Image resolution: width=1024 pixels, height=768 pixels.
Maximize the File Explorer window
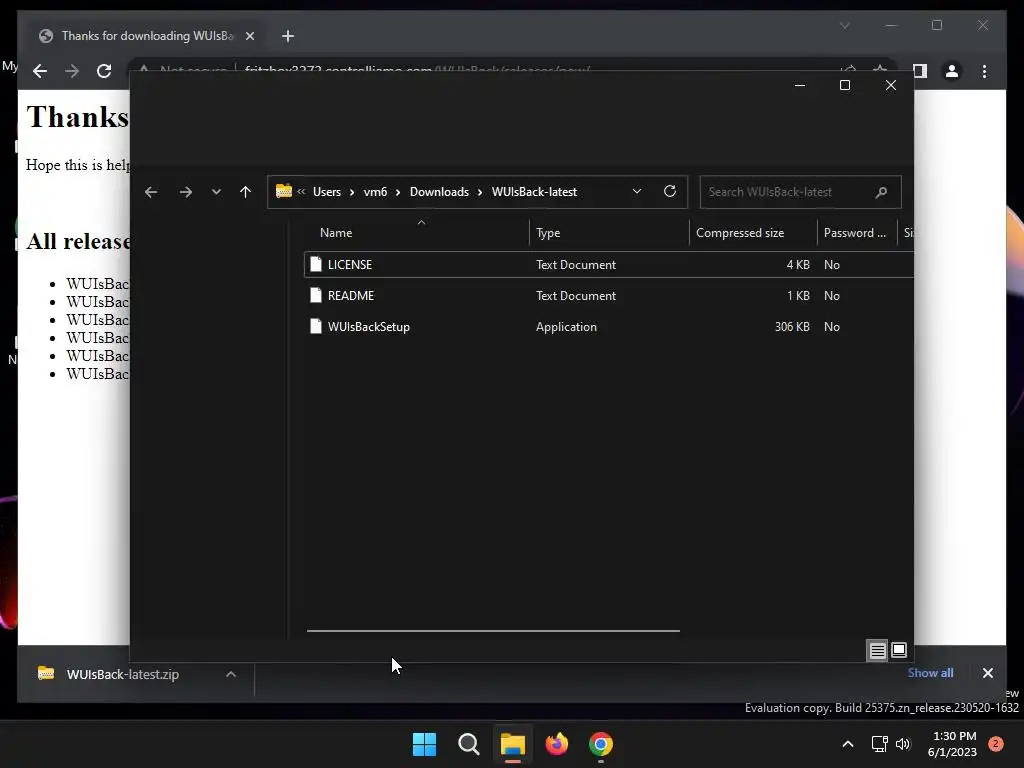click(844, 86)
